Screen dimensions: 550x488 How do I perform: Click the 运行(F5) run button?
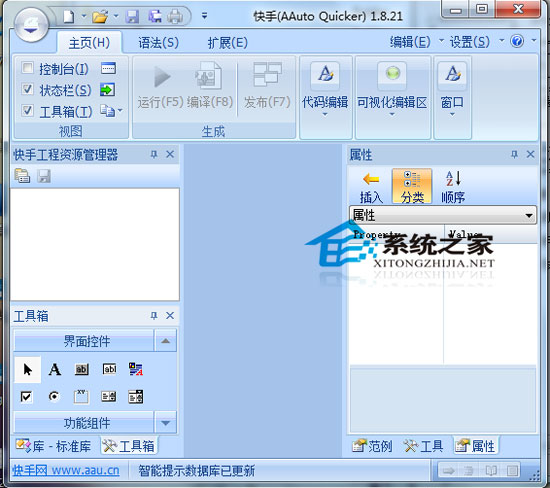click(x=161, y=86)
